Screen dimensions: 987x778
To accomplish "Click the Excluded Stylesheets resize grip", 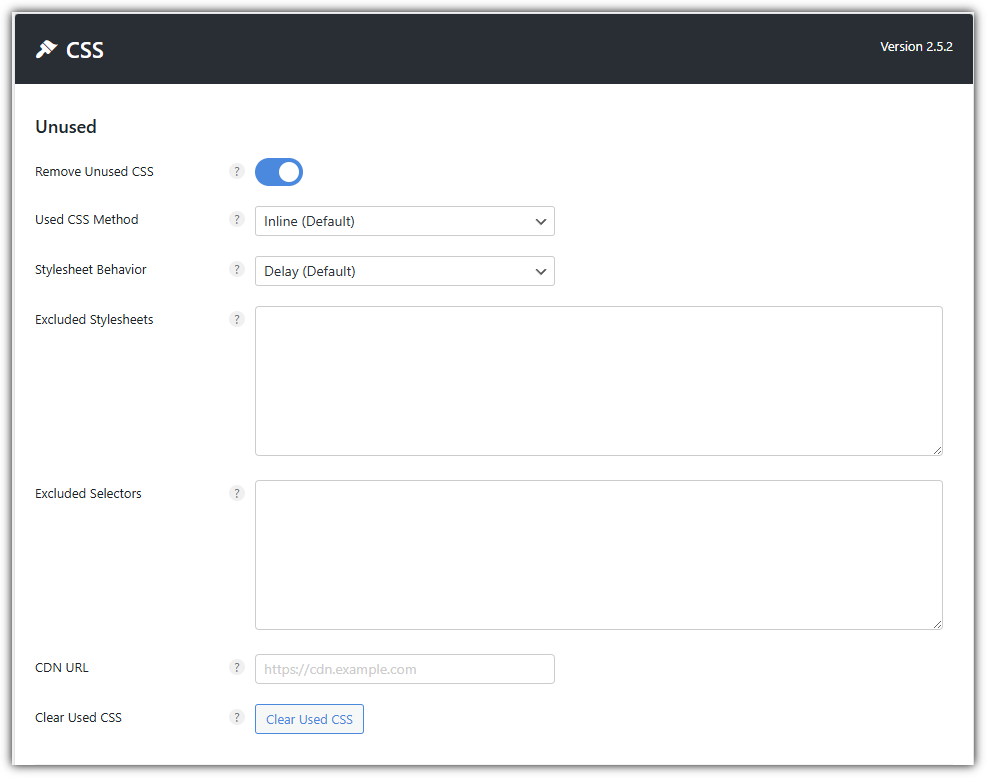I will (937, 450).
